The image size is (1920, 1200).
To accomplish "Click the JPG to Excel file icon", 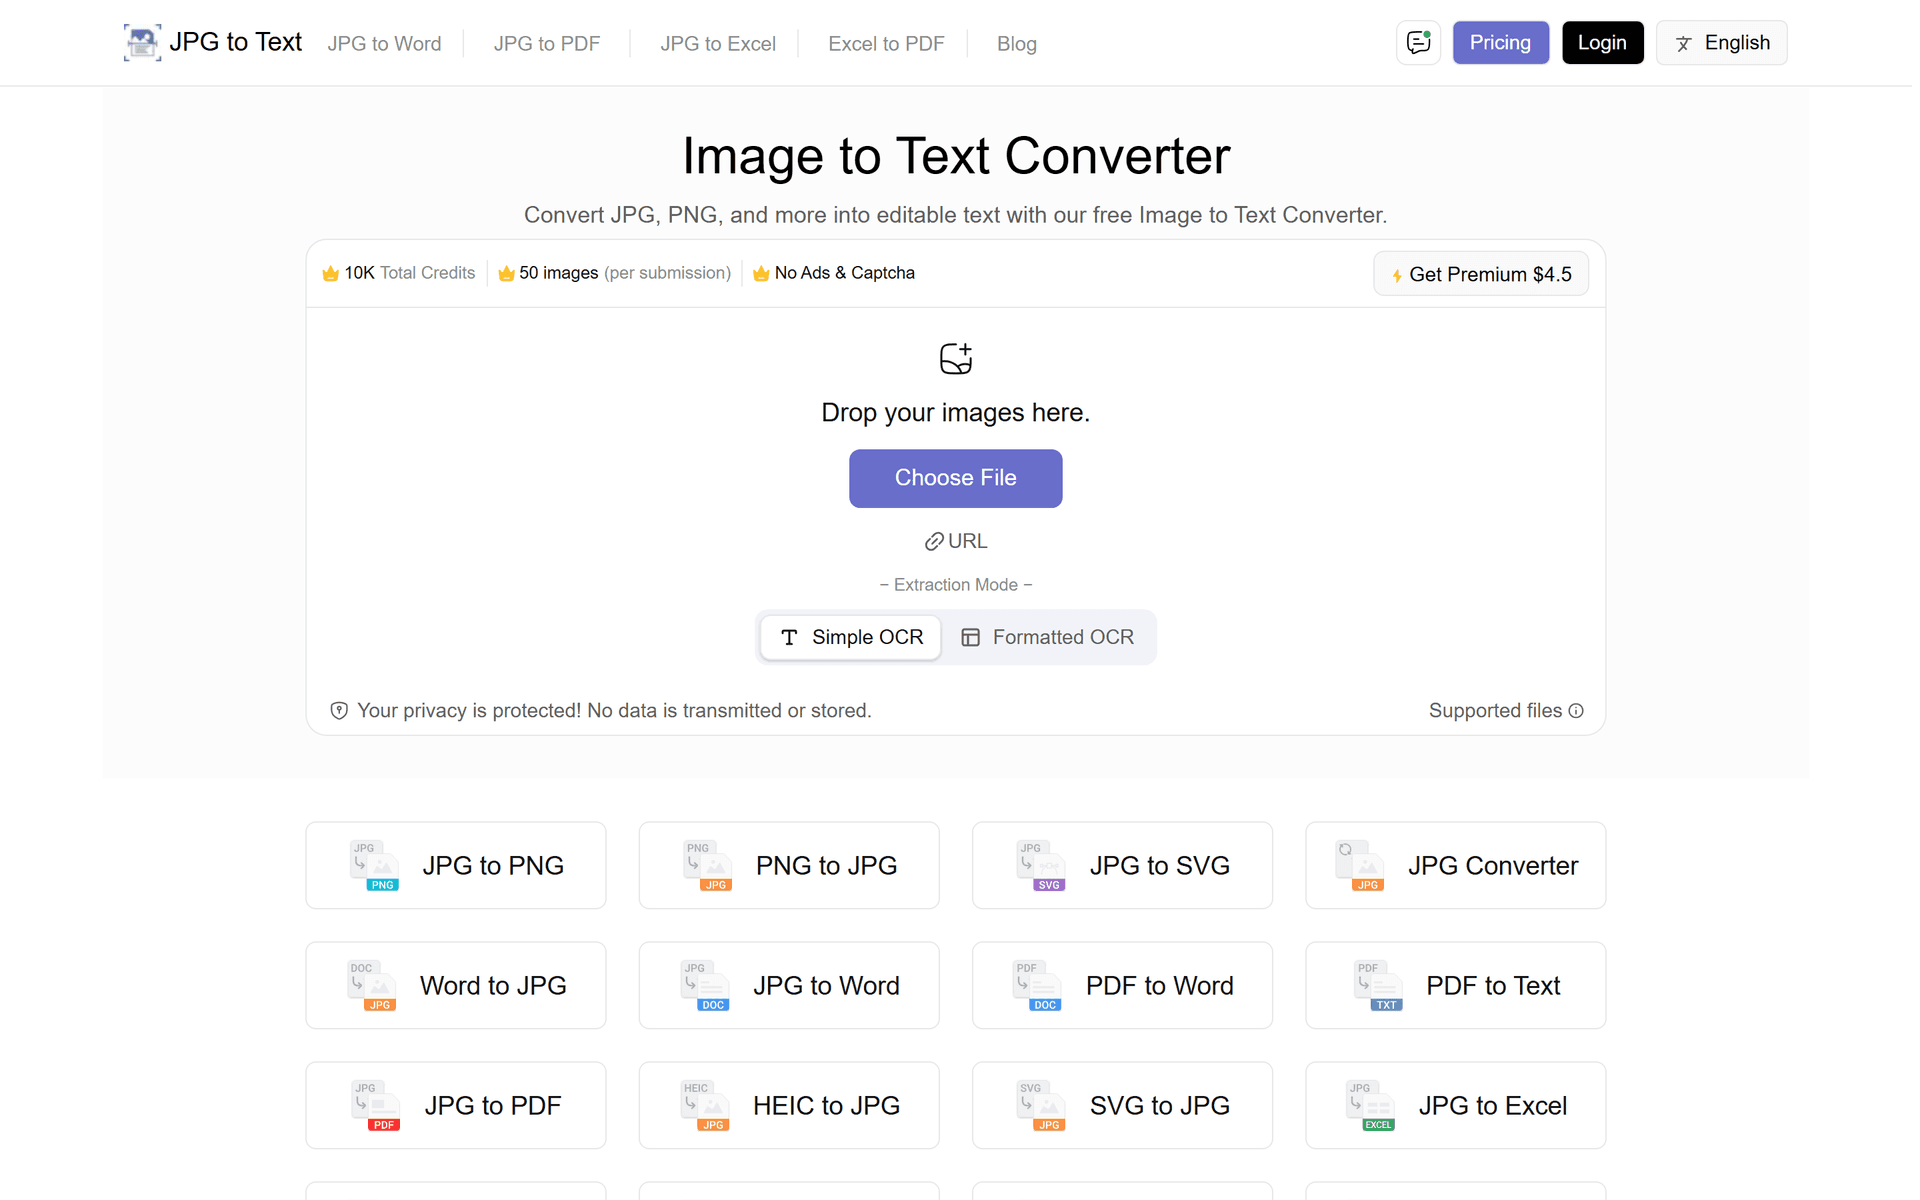I will click(x=1371, y=1106).
